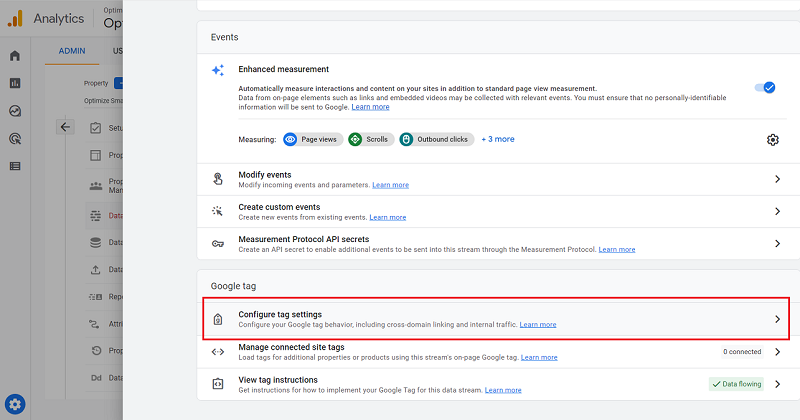Click Measurement Protocol key icon
The height and width of the screenshot is (420, 800).
pyautogui.click(x=218, y=244)
